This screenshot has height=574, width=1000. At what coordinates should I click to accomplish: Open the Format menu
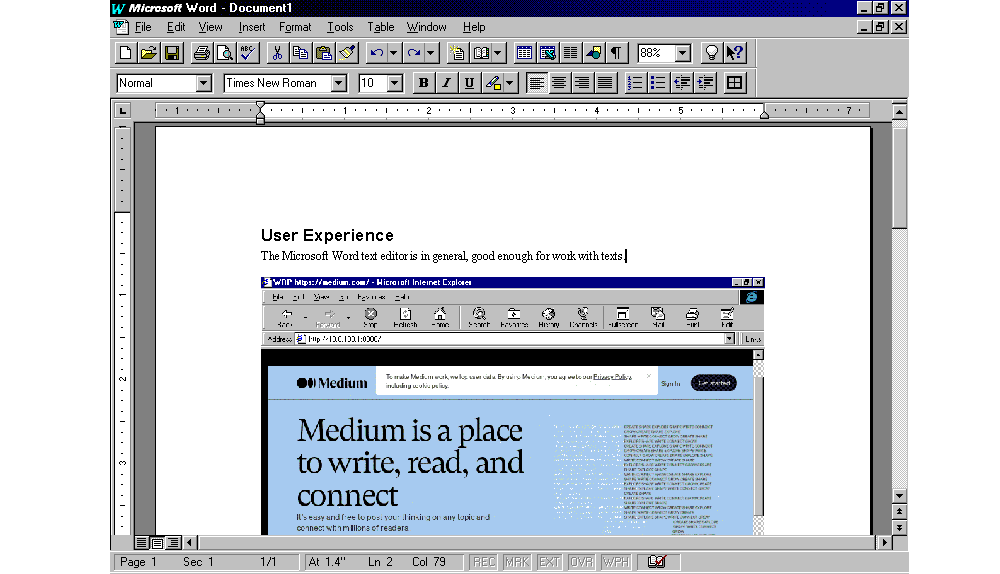(295, 27)
